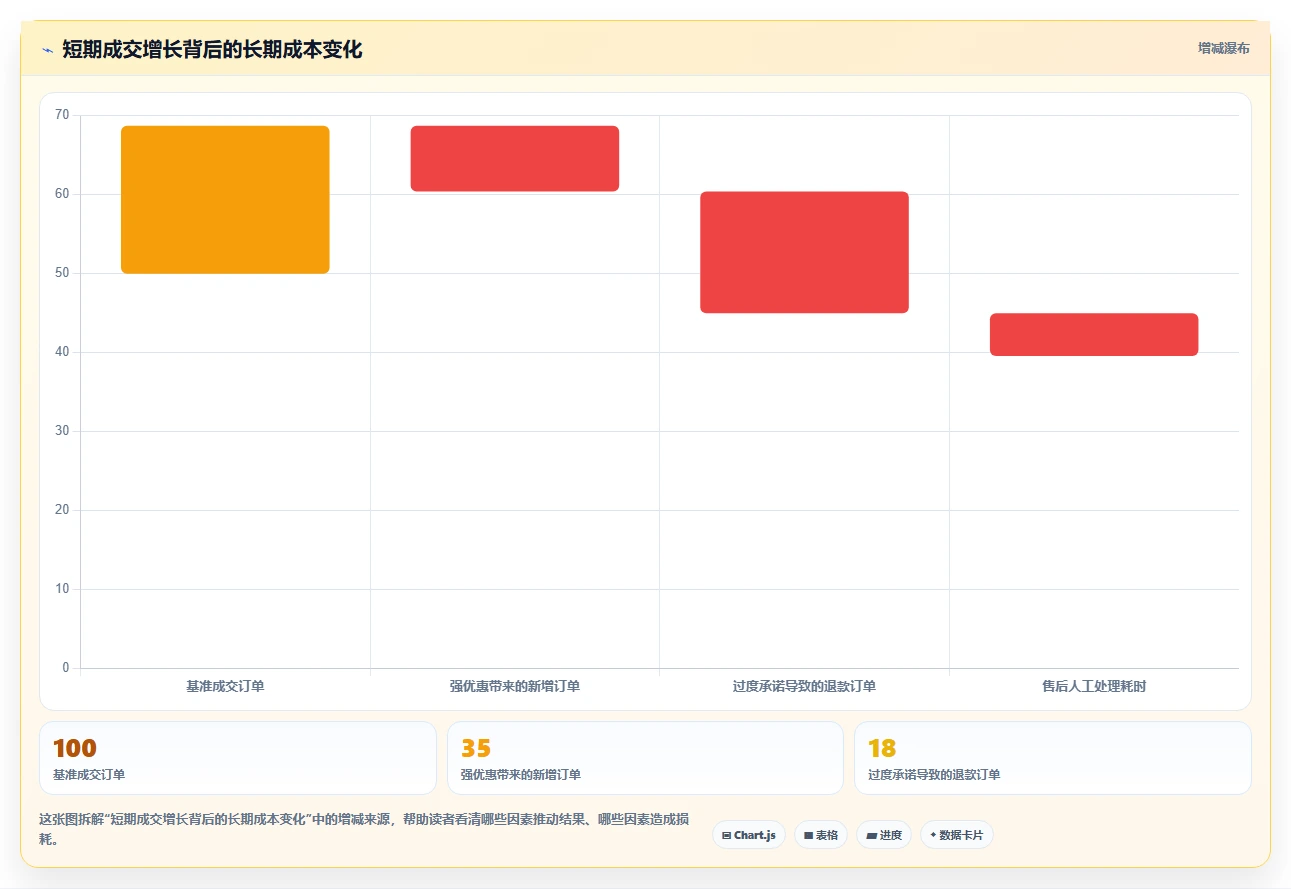Click the orange 基准成交订单 bar
Screen dimensions: 1291x889
(225, 200)
